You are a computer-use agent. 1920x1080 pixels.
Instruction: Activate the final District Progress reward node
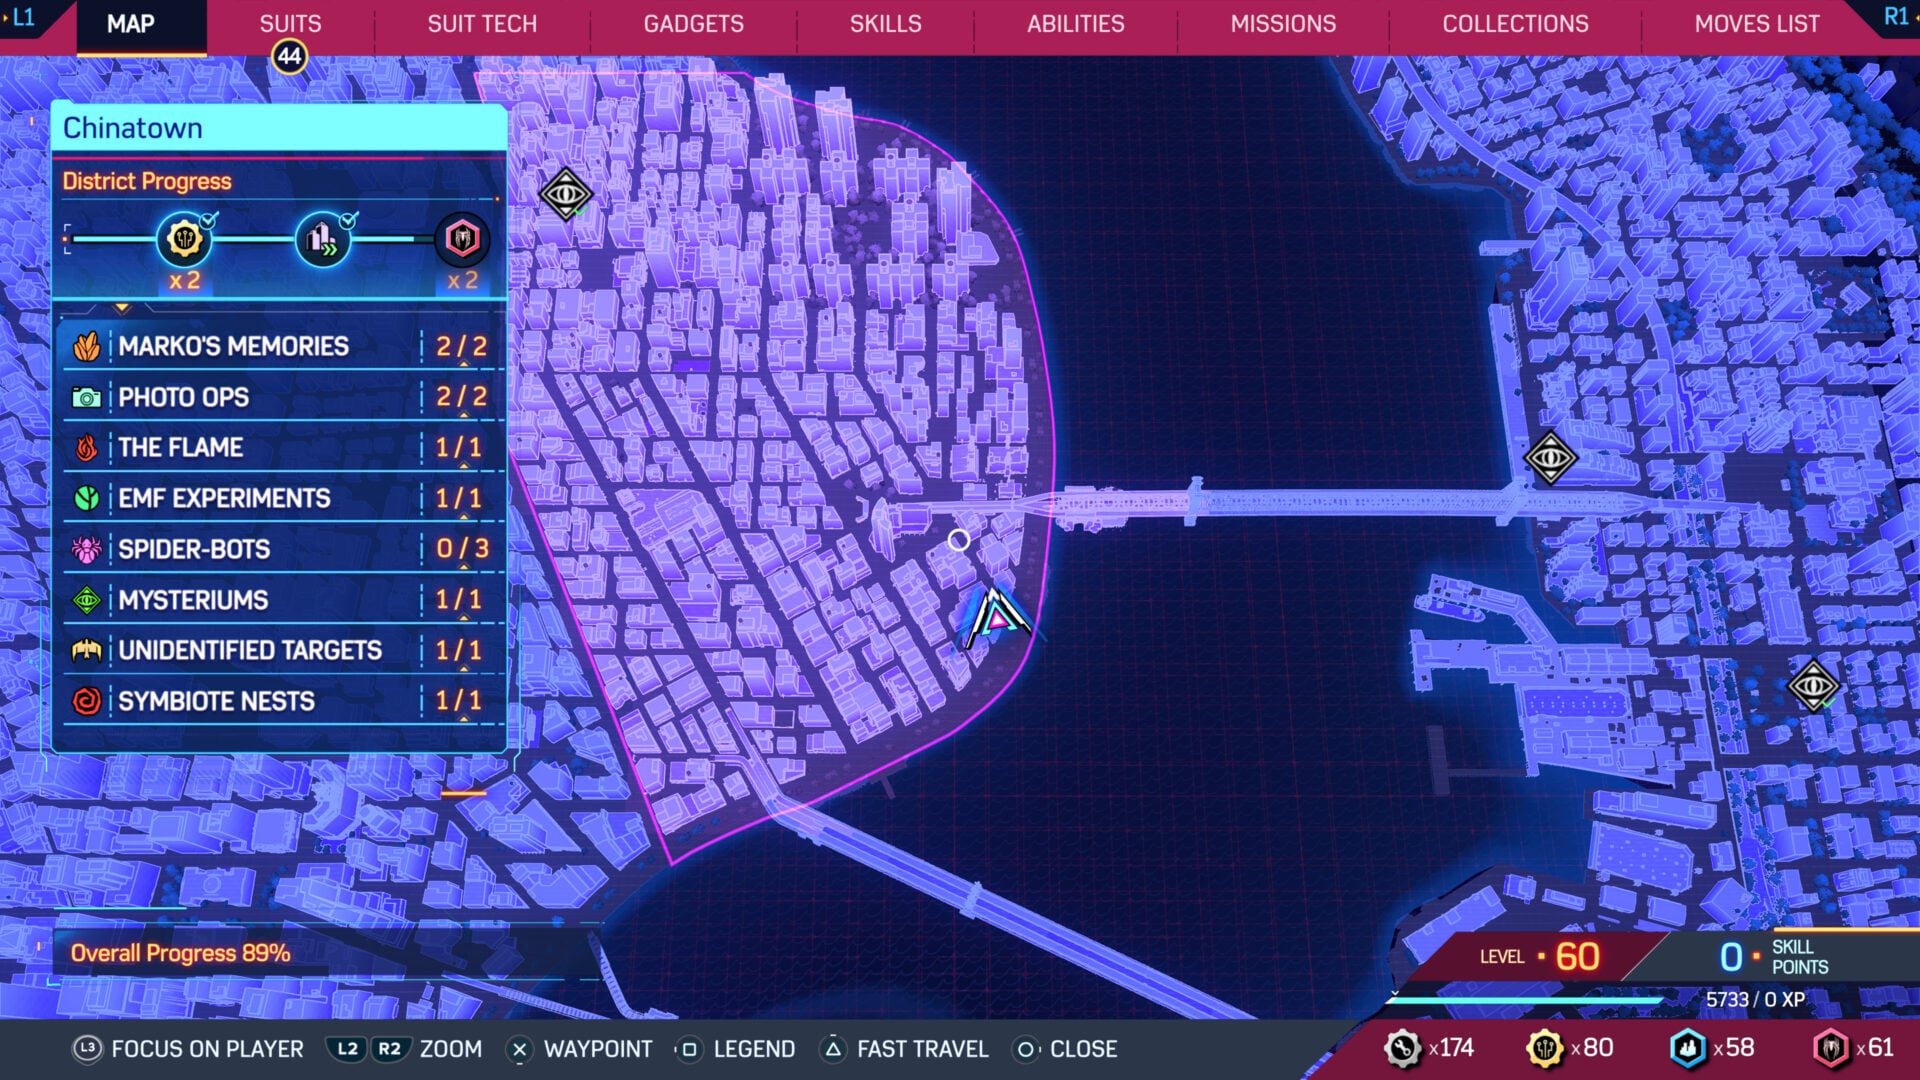(x=462, y=240)
